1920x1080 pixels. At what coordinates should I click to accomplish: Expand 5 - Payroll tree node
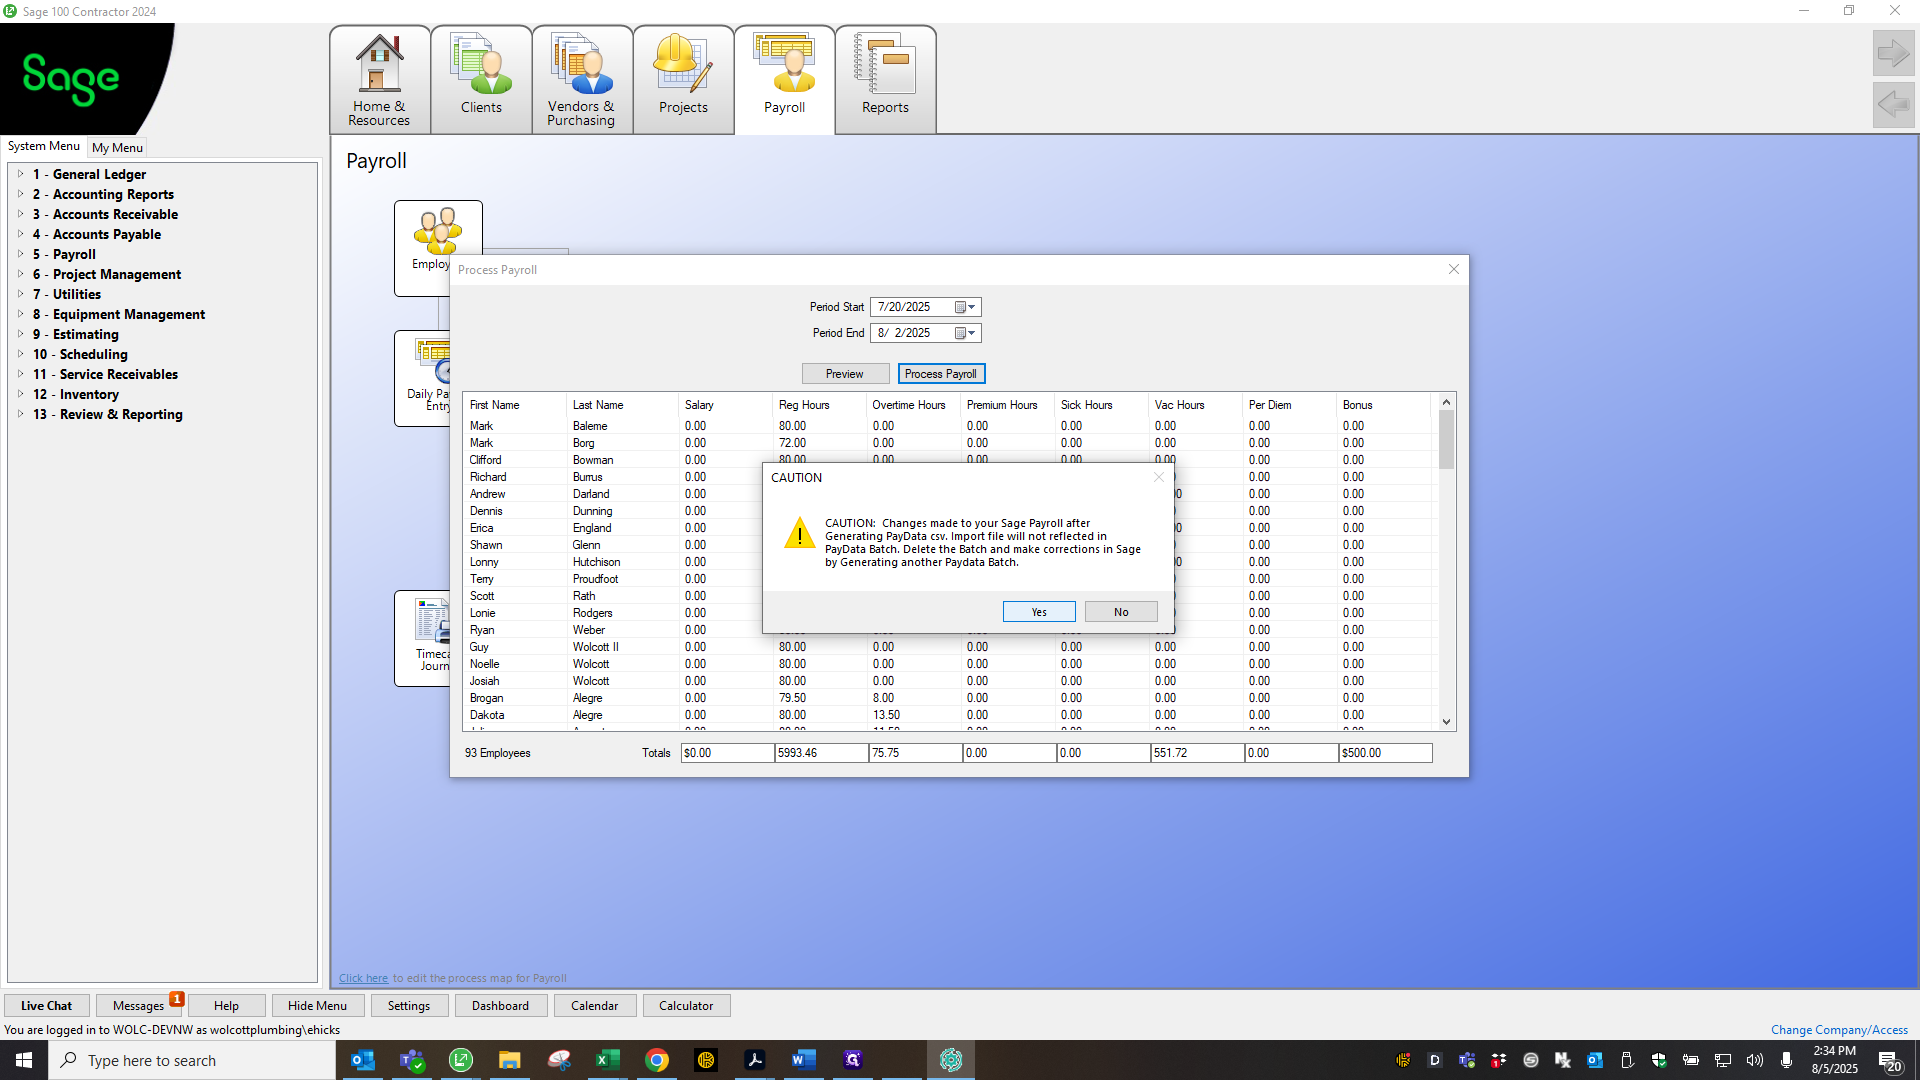click(20, 254)
